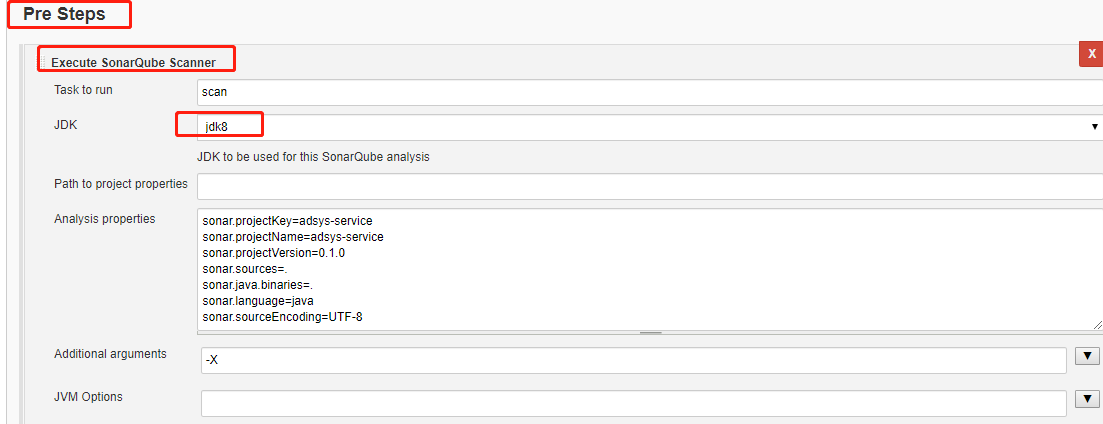Screen dimensions: 1103x424
Task: Focus the Additional arguments field containing -X
Action: click(x=634, y=360)
